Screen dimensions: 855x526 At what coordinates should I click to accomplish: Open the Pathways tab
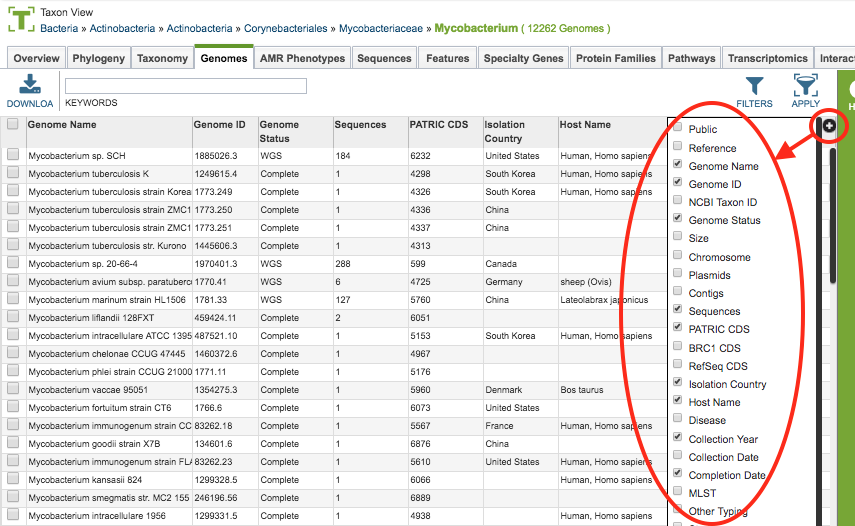click(x=691, y=58)
